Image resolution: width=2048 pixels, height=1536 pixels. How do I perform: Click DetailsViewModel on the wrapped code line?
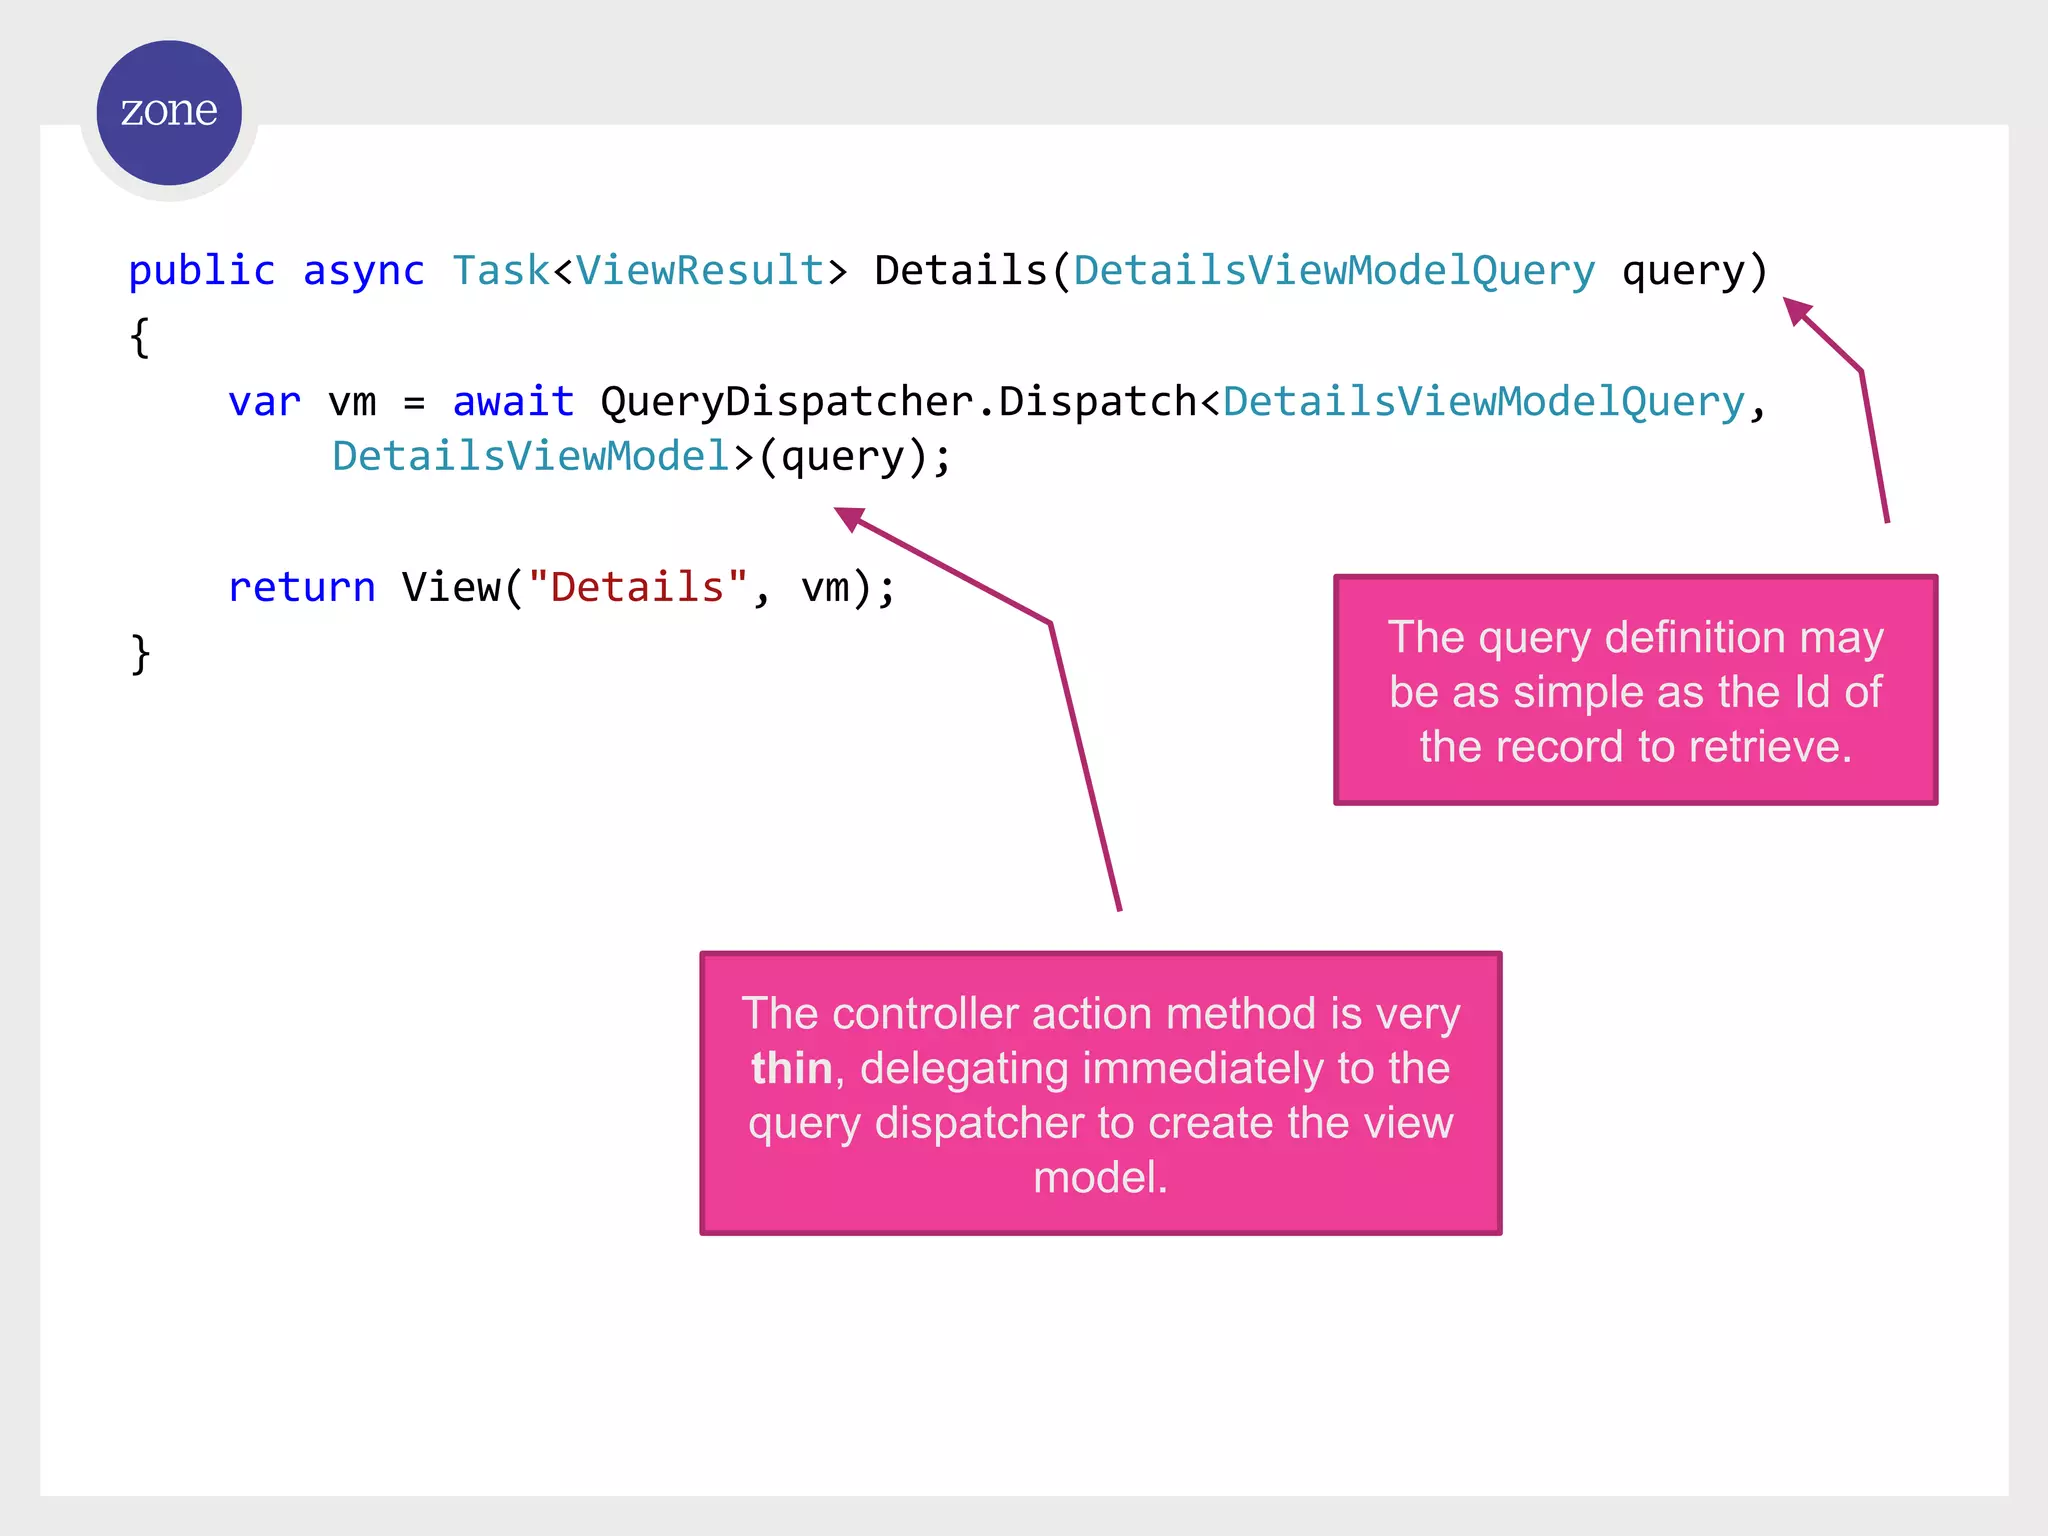click(531, 456)
